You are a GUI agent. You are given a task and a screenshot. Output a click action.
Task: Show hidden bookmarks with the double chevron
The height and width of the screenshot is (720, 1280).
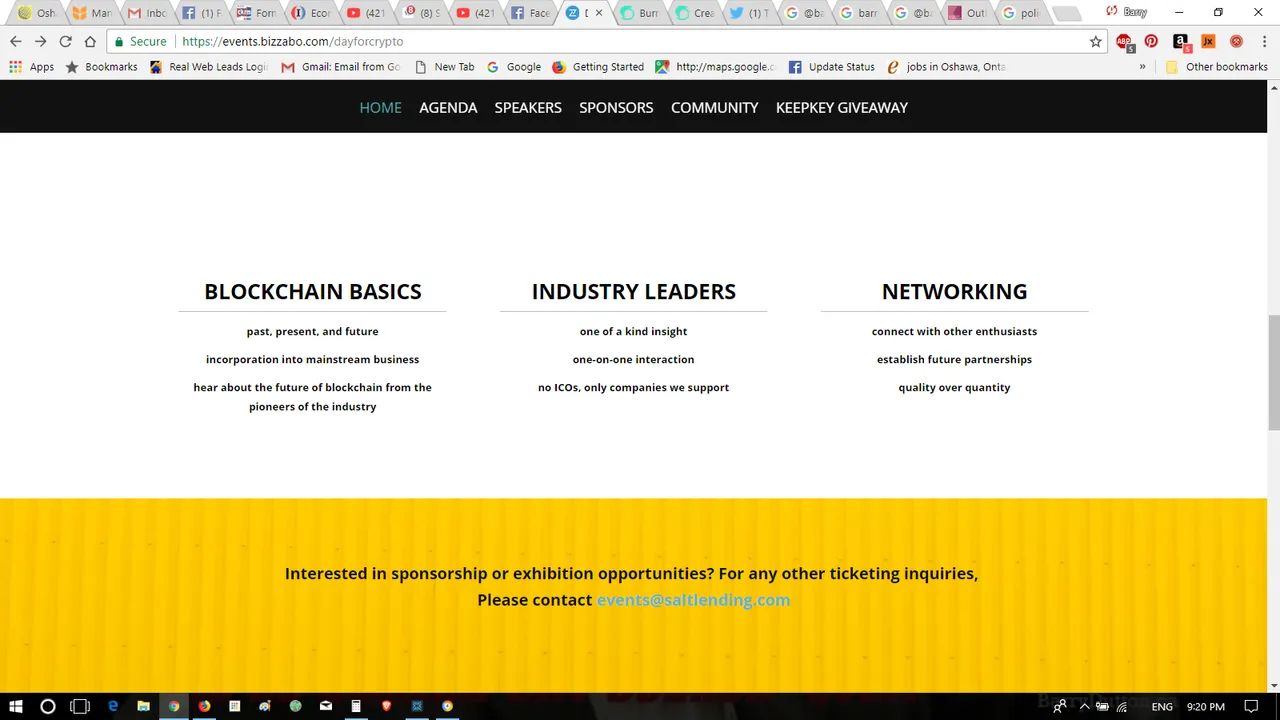1142,67
